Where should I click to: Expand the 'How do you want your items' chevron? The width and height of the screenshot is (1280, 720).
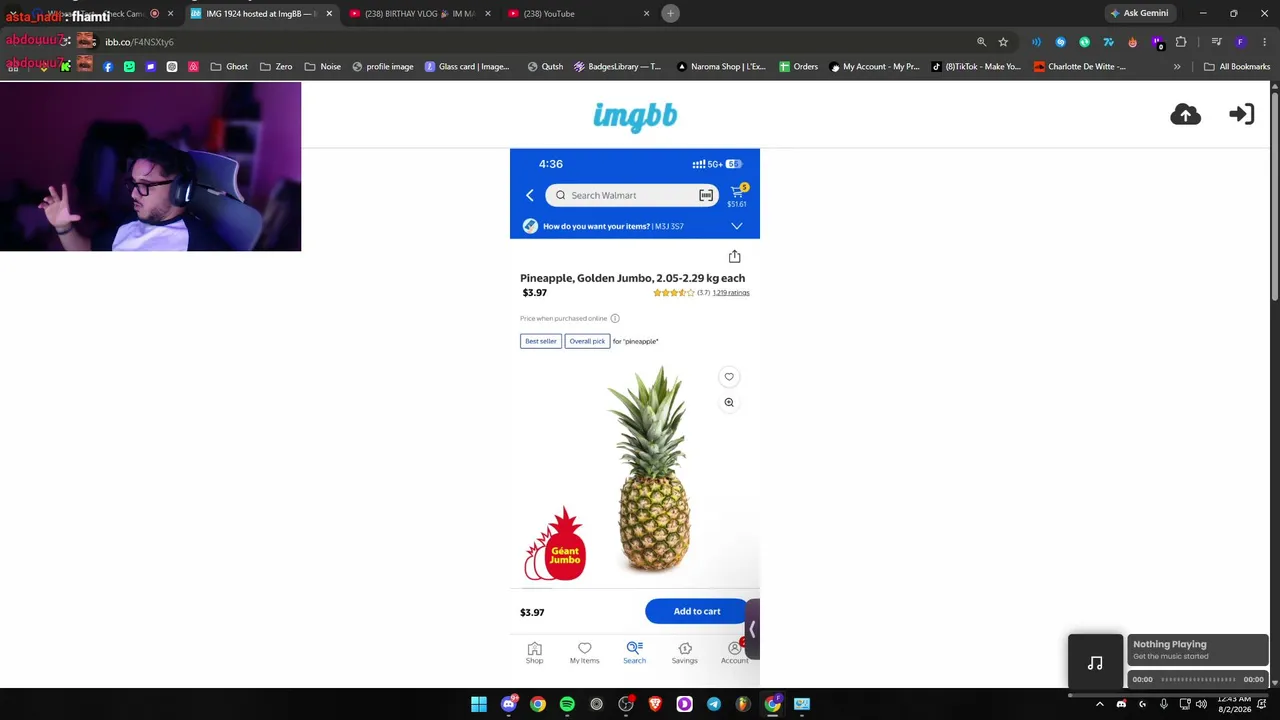point(737,227)
